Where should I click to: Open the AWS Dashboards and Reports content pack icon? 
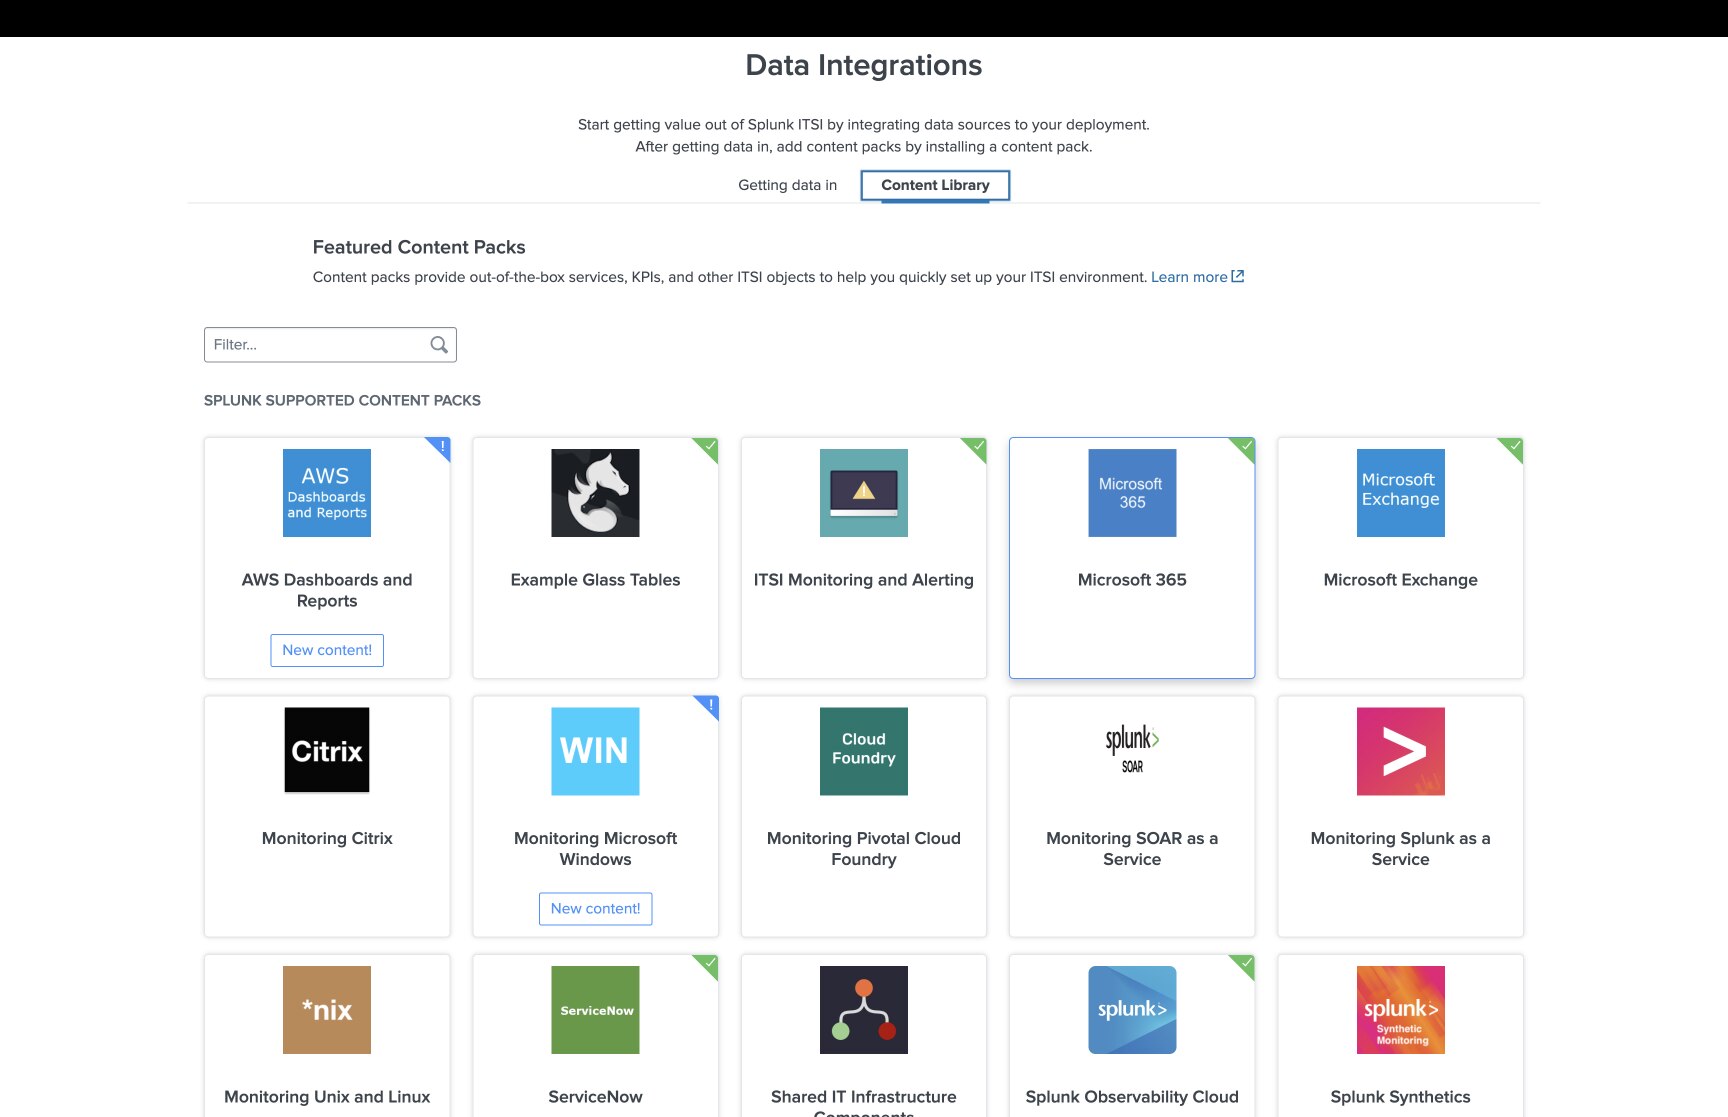(x=326, y=492)
